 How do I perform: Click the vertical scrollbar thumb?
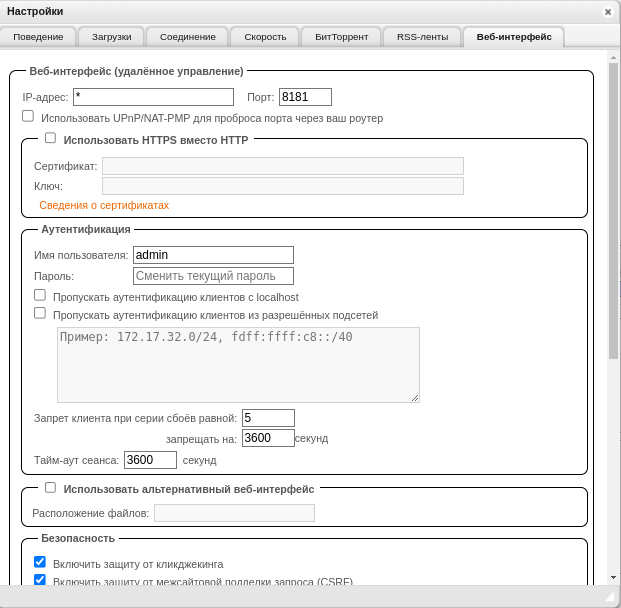point(613,211)
